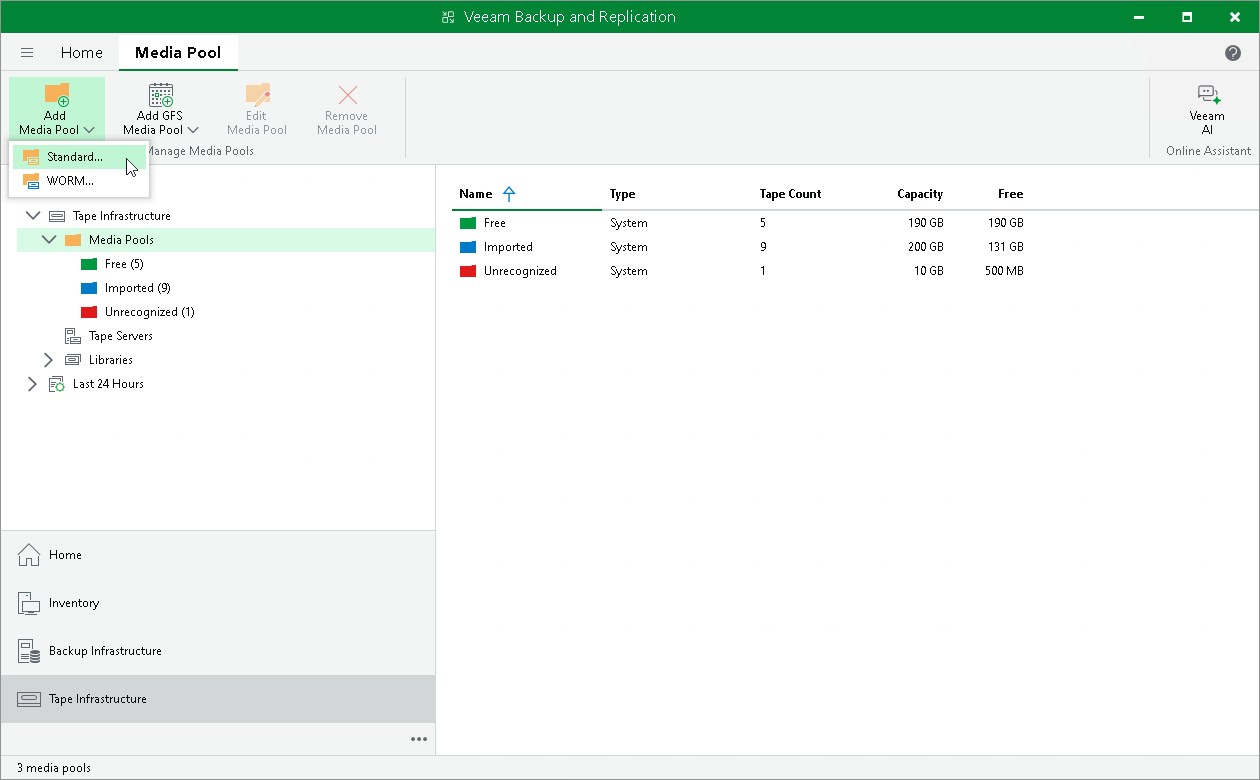
Task: Click the hamburger menu icon
Action: point(27,52)
